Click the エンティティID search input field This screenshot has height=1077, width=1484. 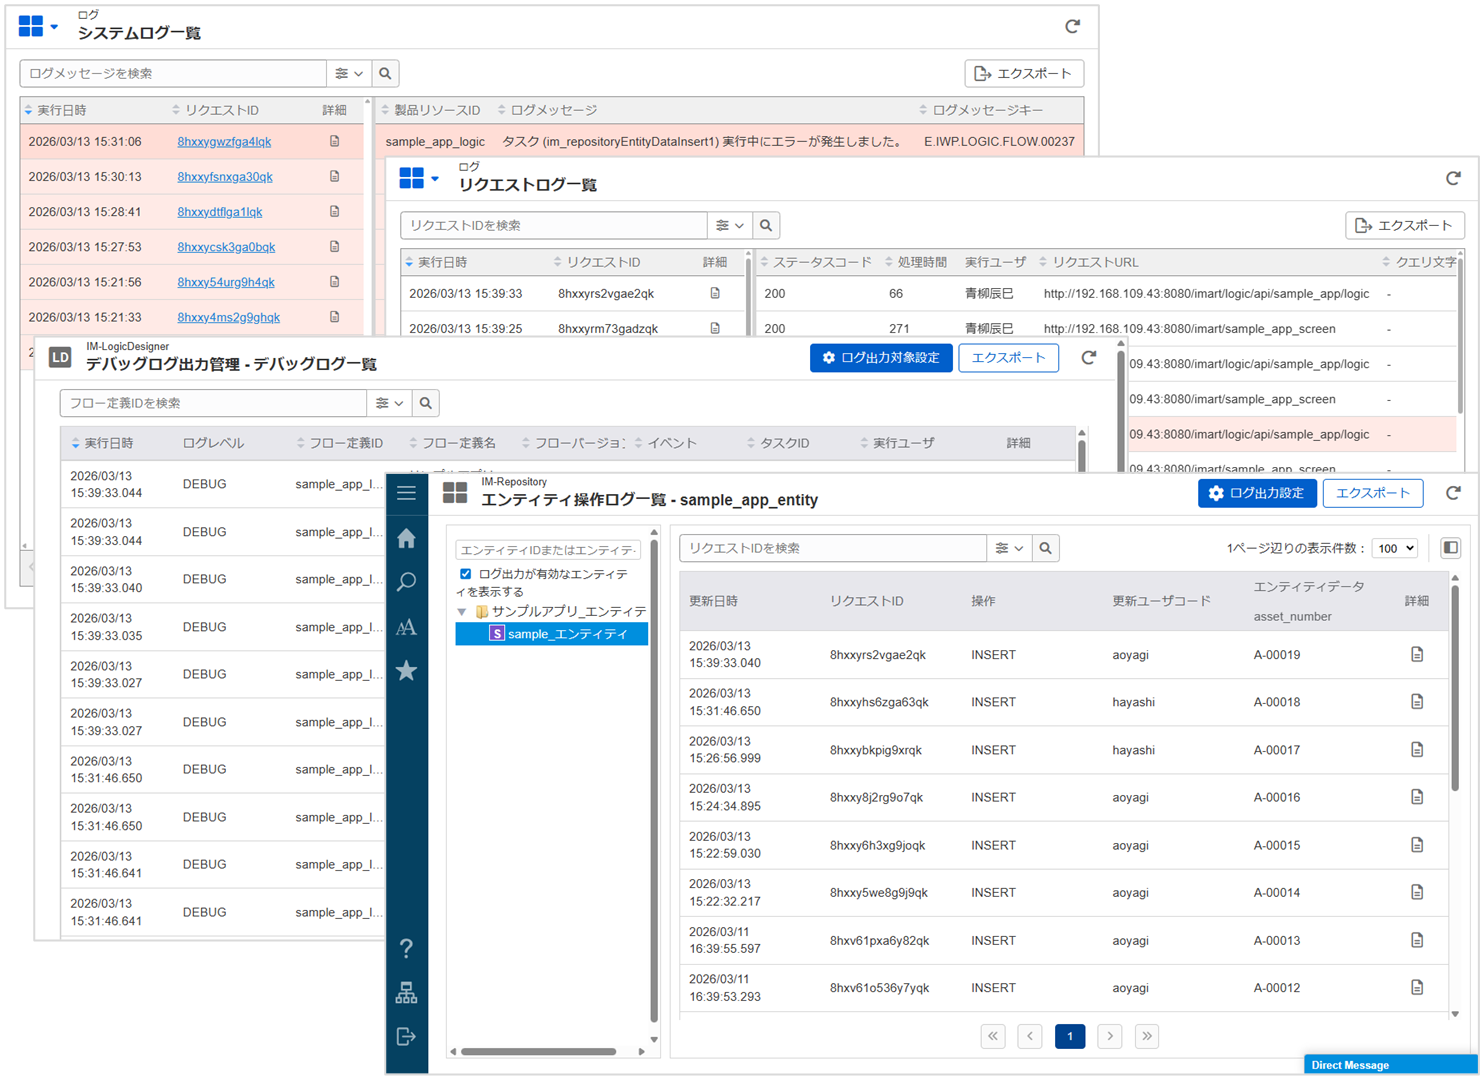tap(547, 550)
